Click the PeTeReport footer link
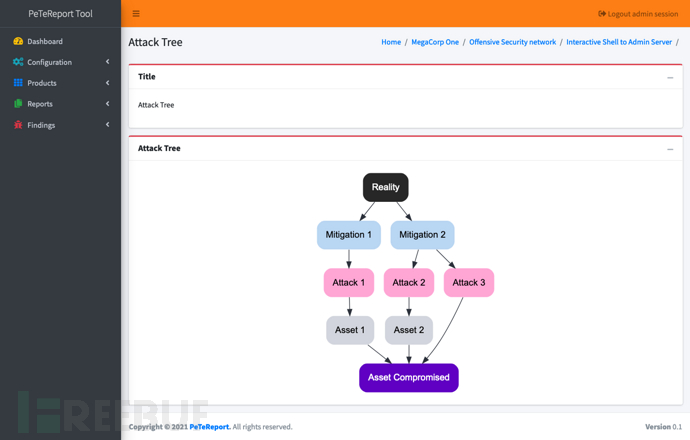The image size is (690, 440). click(210, 427)
